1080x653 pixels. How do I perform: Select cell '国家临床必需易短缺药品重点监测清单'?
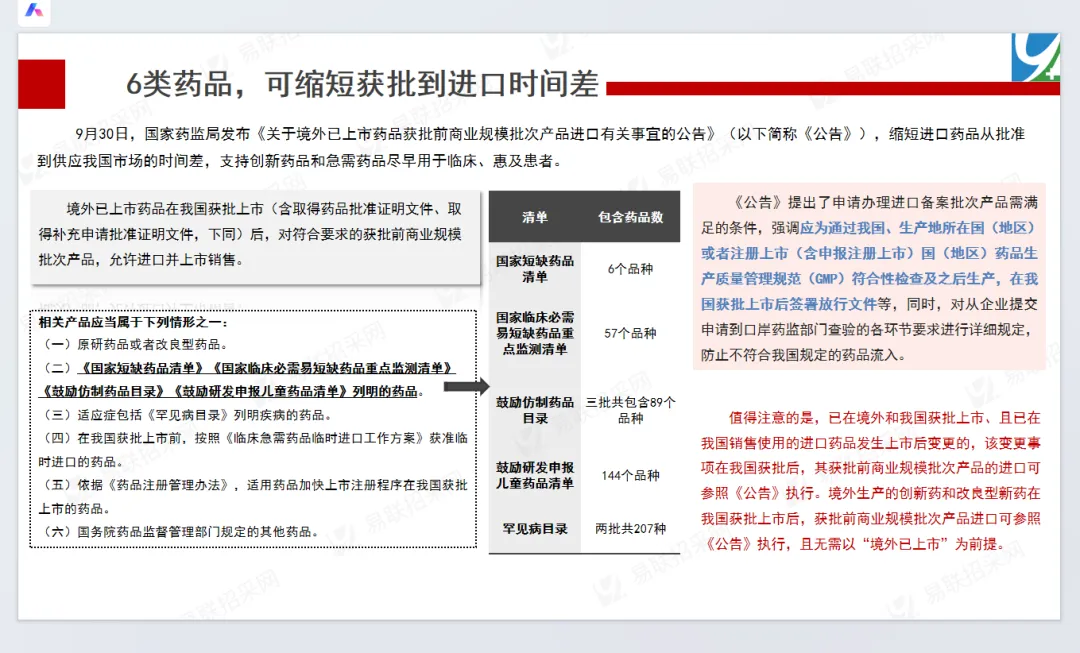click(x=534, y=333)
